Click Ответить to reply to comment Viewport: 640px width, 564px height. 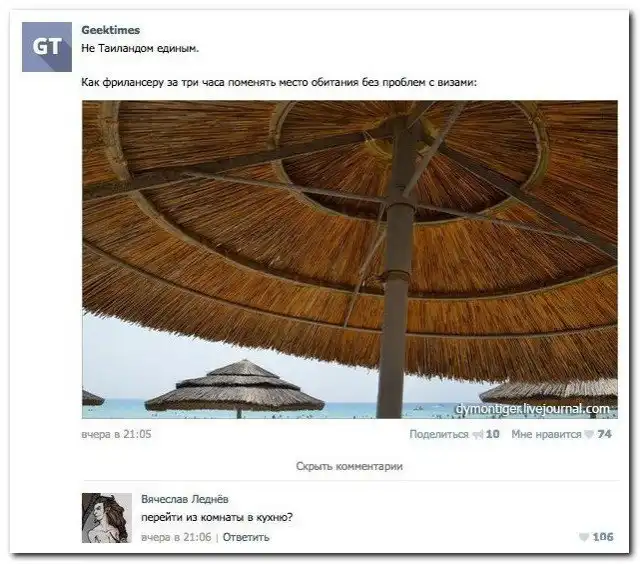(245, 537)
